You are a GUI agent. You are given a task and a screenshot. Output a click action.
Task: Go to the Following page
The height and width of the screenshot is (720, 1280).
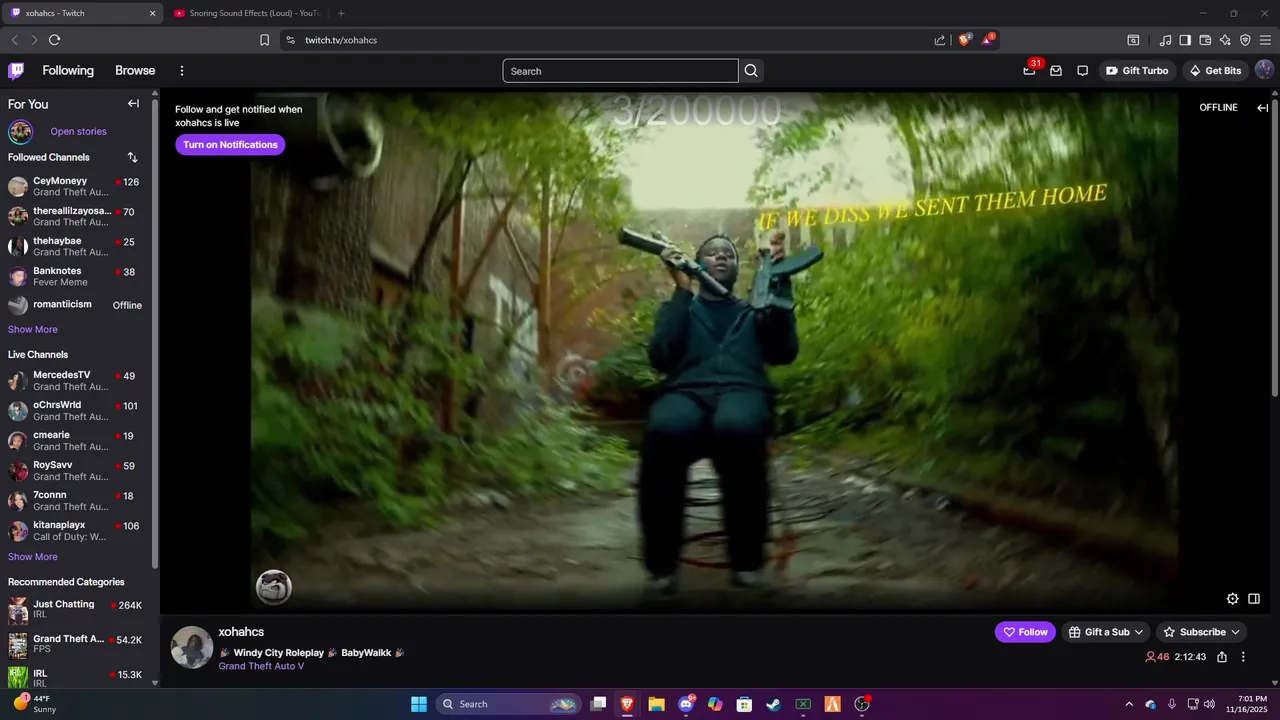tap(68, 71)
